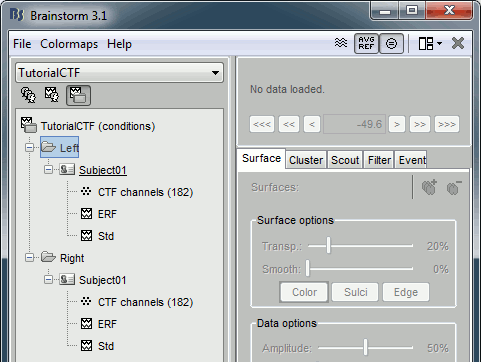
Task: Open the window layout options icon
Action: 430,43
